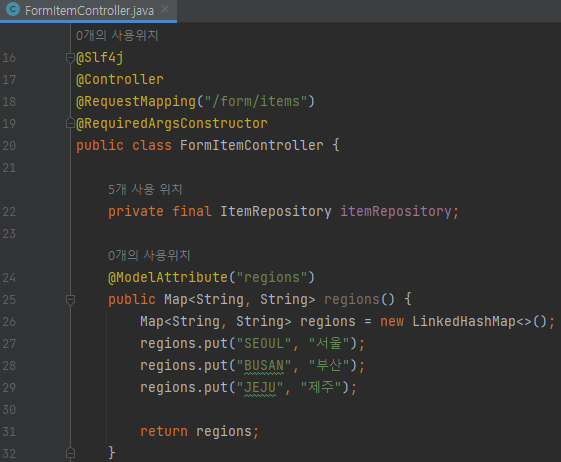Image resolution: width=561 pixels, height=462 pixels.
Task: Click the class keyword on line 20
Action: point(152,145)
